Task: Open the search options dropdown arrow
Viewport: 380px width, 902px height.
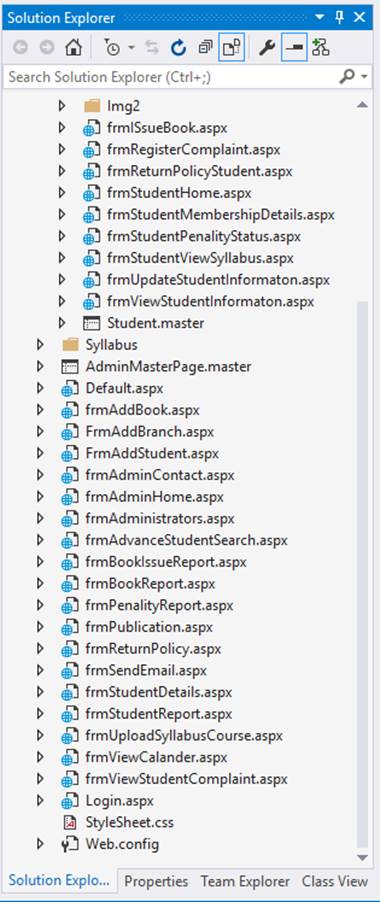Action: 364,77
